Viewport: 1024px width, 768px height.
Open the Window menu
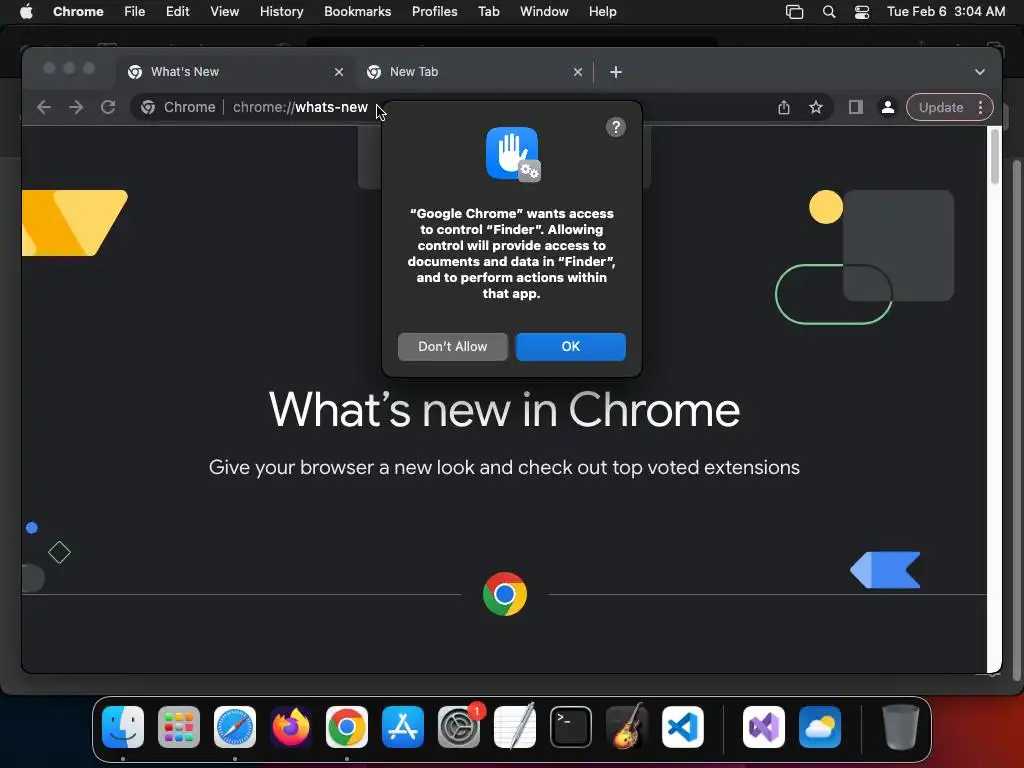tap(544, 12)
